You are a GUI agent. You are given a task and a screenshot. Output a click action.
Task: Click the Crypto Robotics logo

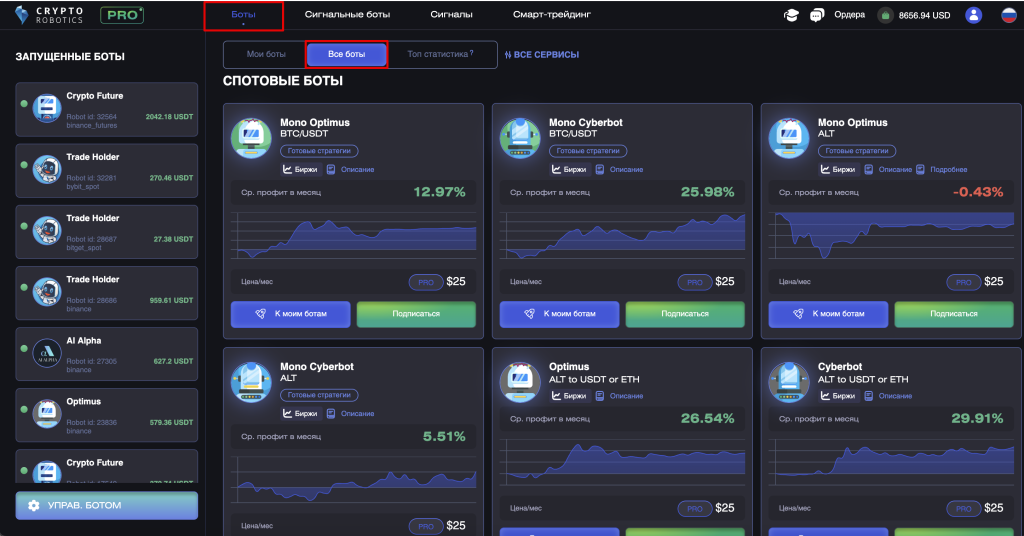pyautogui.click(x=49, y=15)
